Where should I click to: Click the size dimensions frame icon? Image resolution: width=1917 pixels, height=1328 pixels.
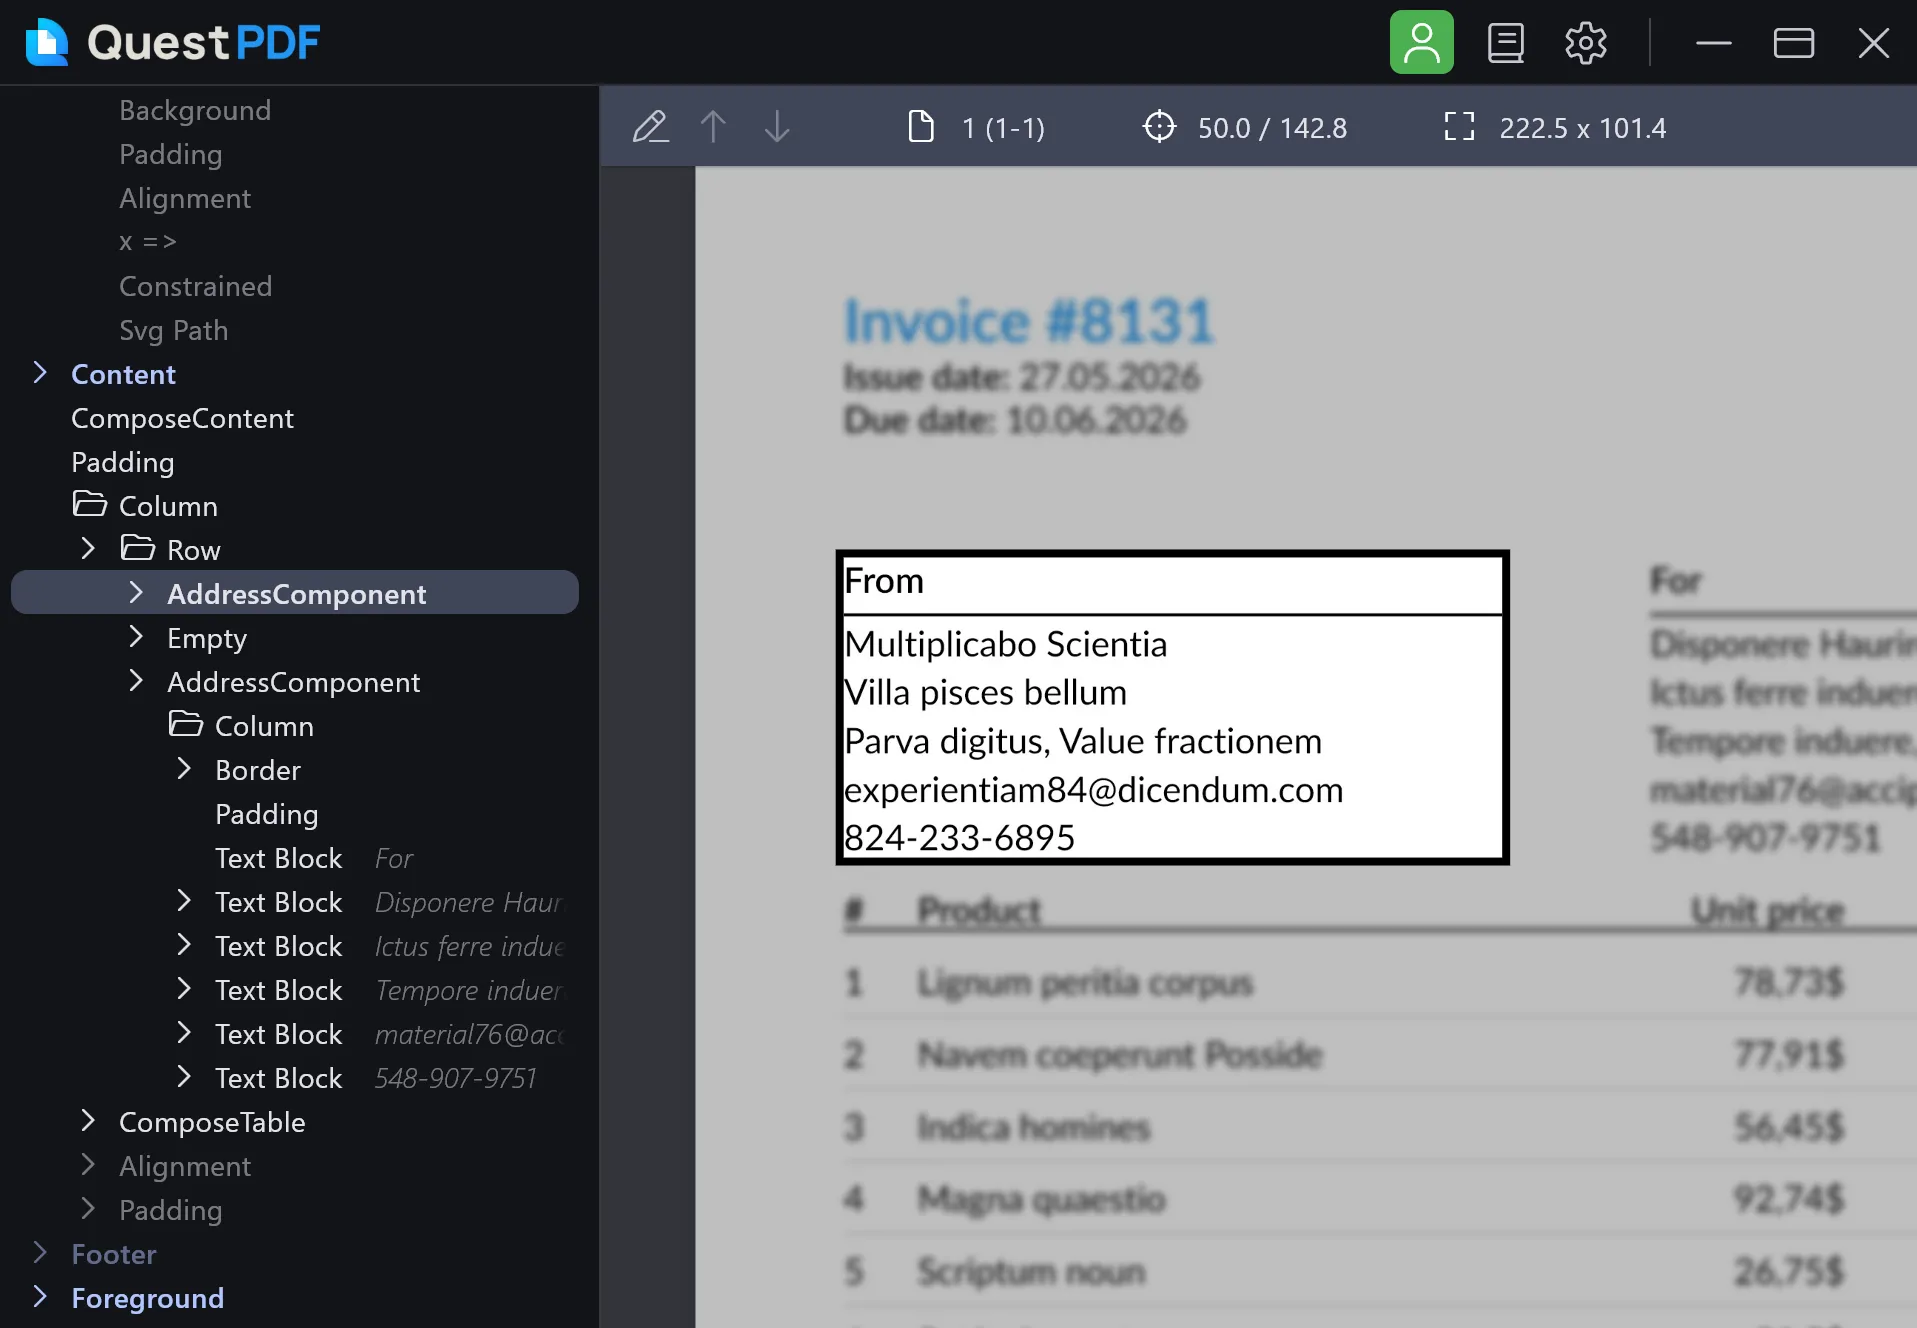[1459, 127]
